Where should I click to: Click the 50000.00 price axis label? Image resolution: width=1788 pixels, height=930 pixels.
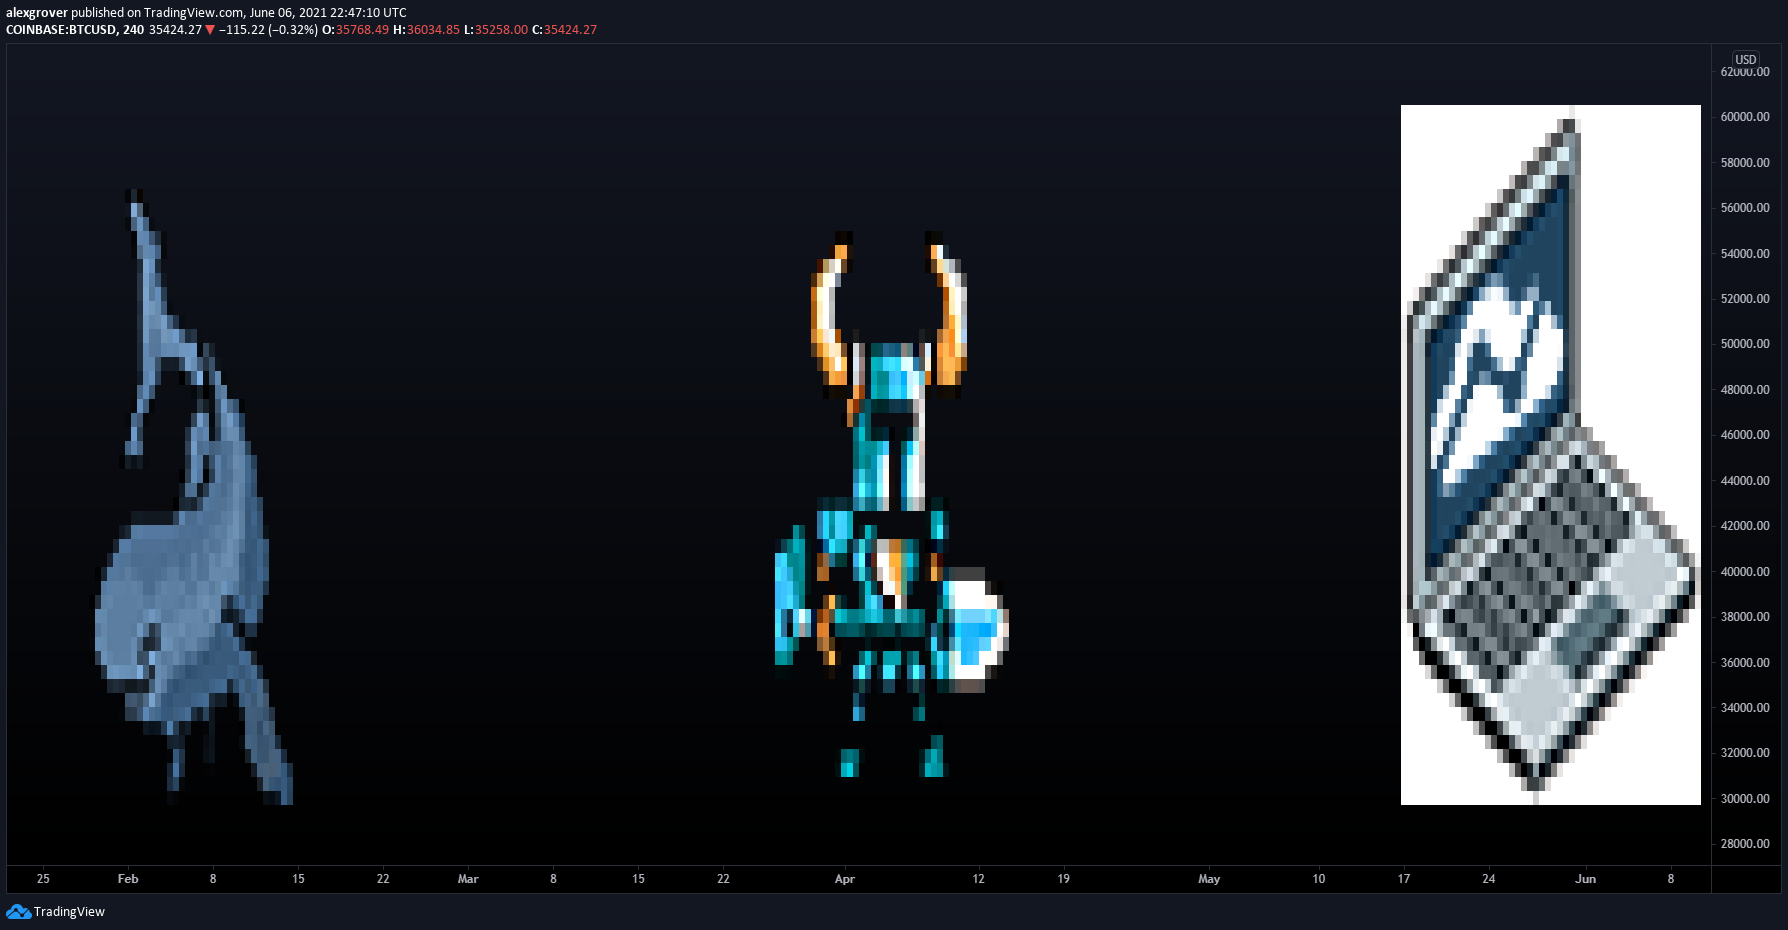[1745, 344]
